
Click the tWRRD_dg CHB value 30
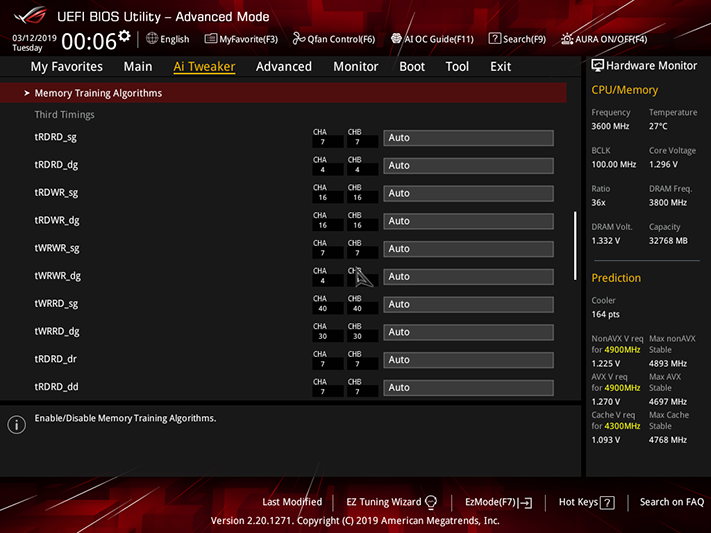point(357,336)
